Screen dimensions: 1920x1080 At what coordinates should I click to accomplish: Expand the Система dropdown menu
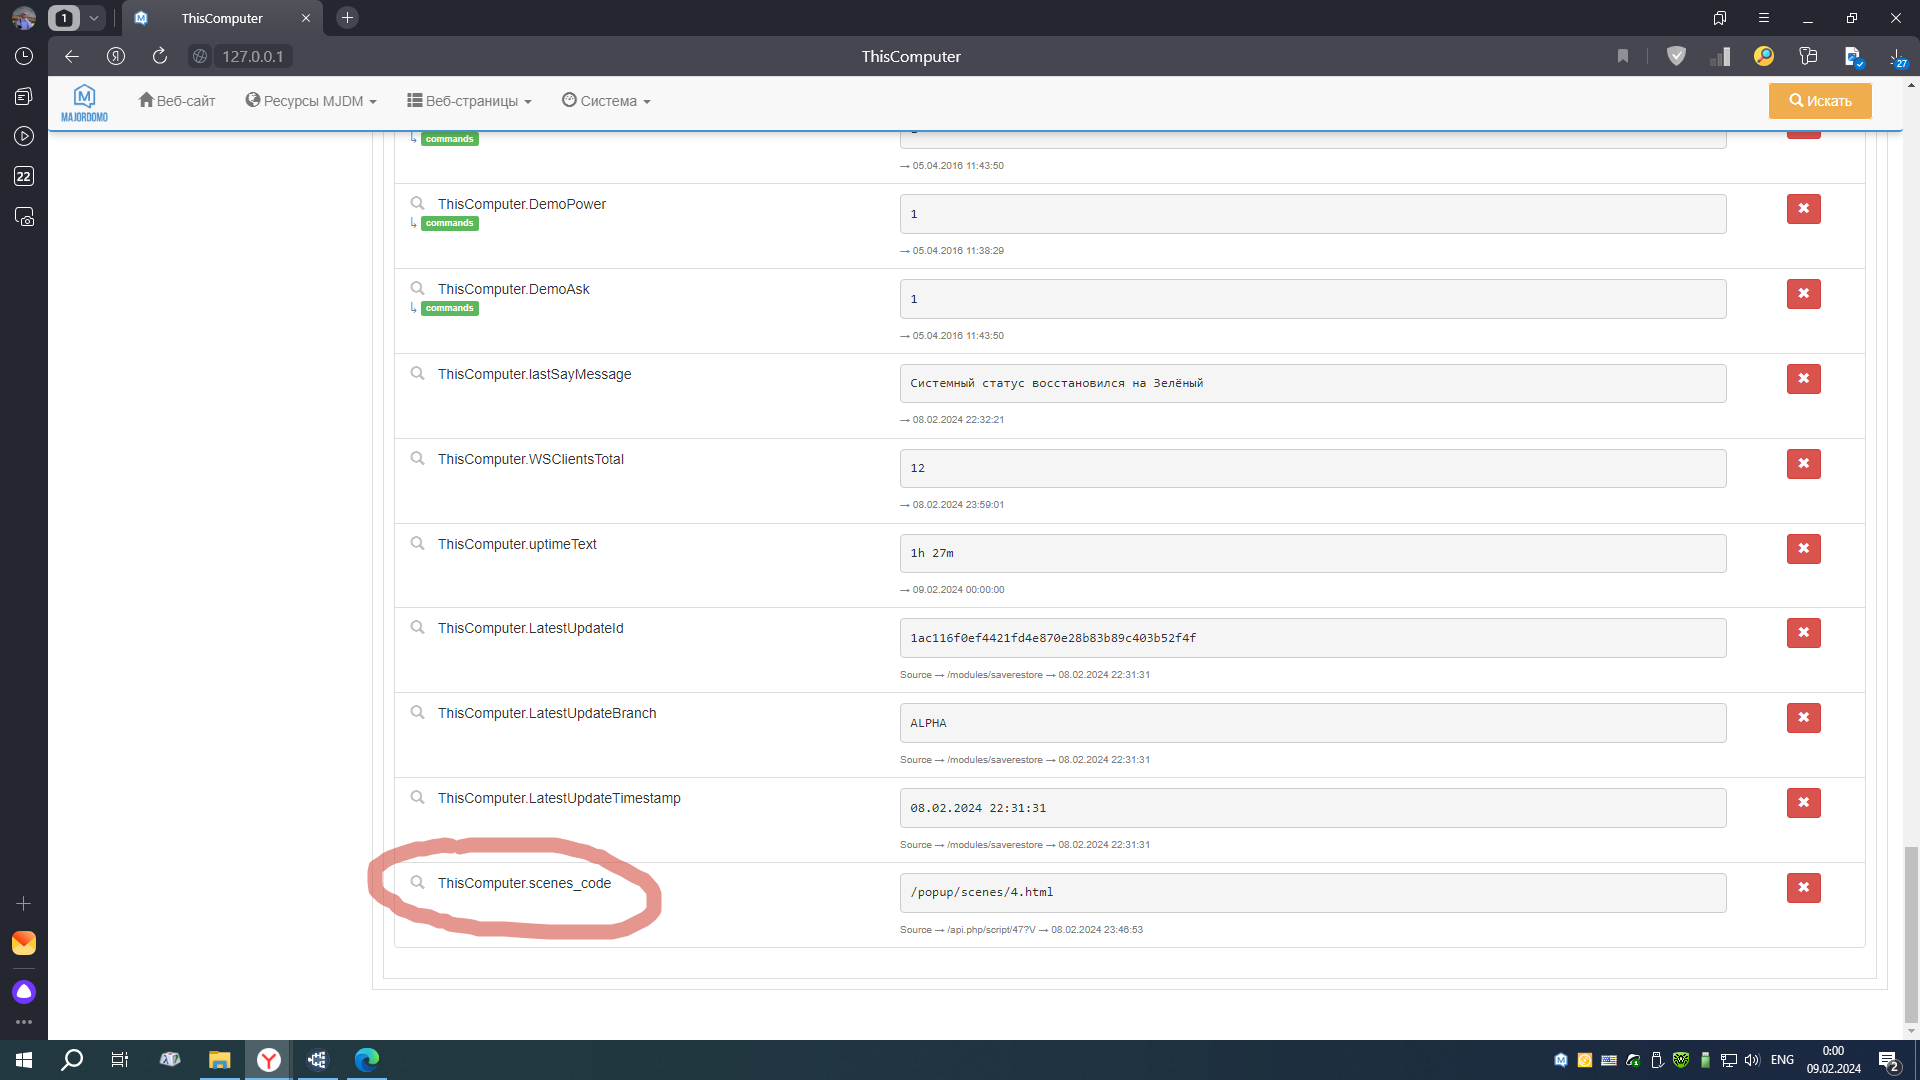click(606, 101)
